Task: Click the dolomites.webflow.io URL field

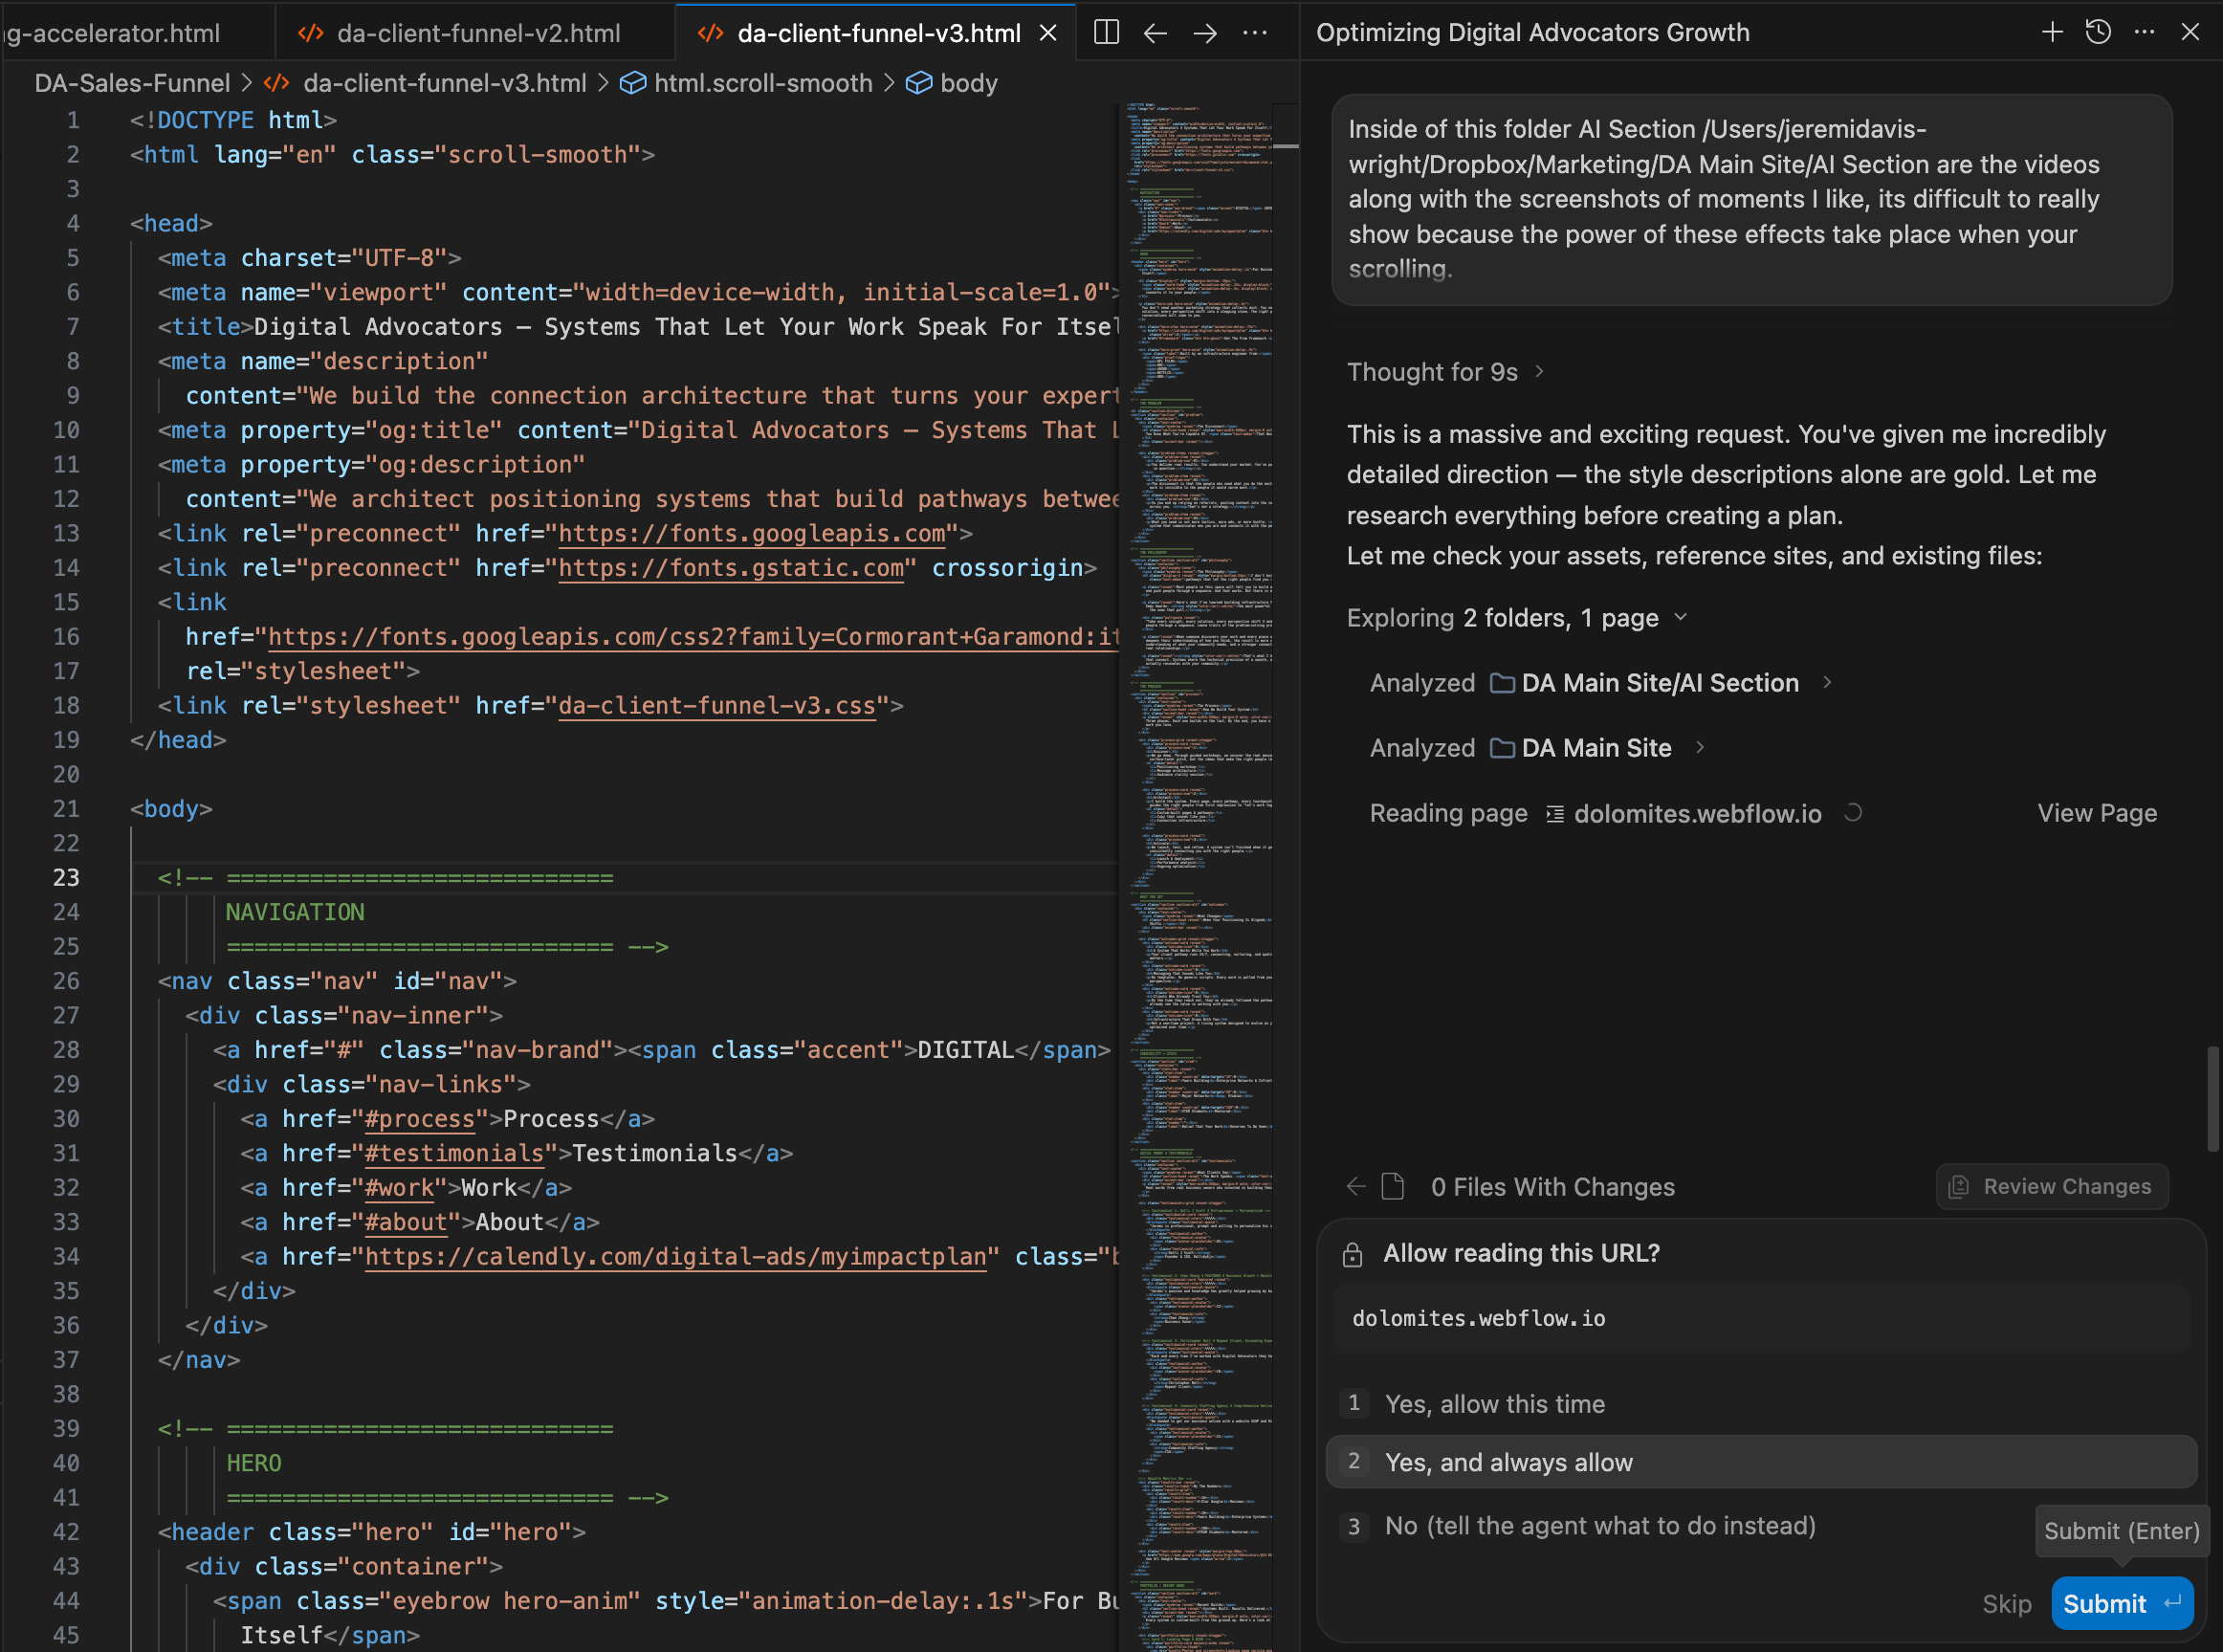Action: 1761,1318
